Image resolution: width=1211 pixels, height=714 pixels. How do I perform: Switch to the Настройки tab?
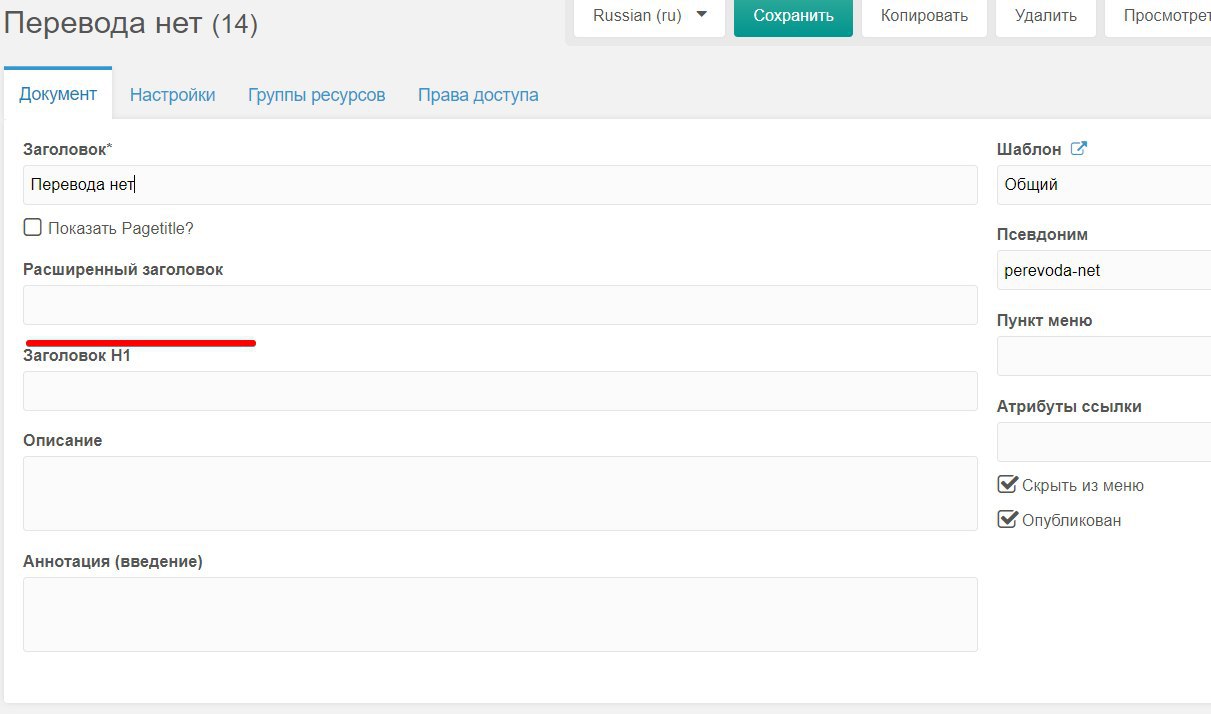pyautogui.click(x=172, y=95)
